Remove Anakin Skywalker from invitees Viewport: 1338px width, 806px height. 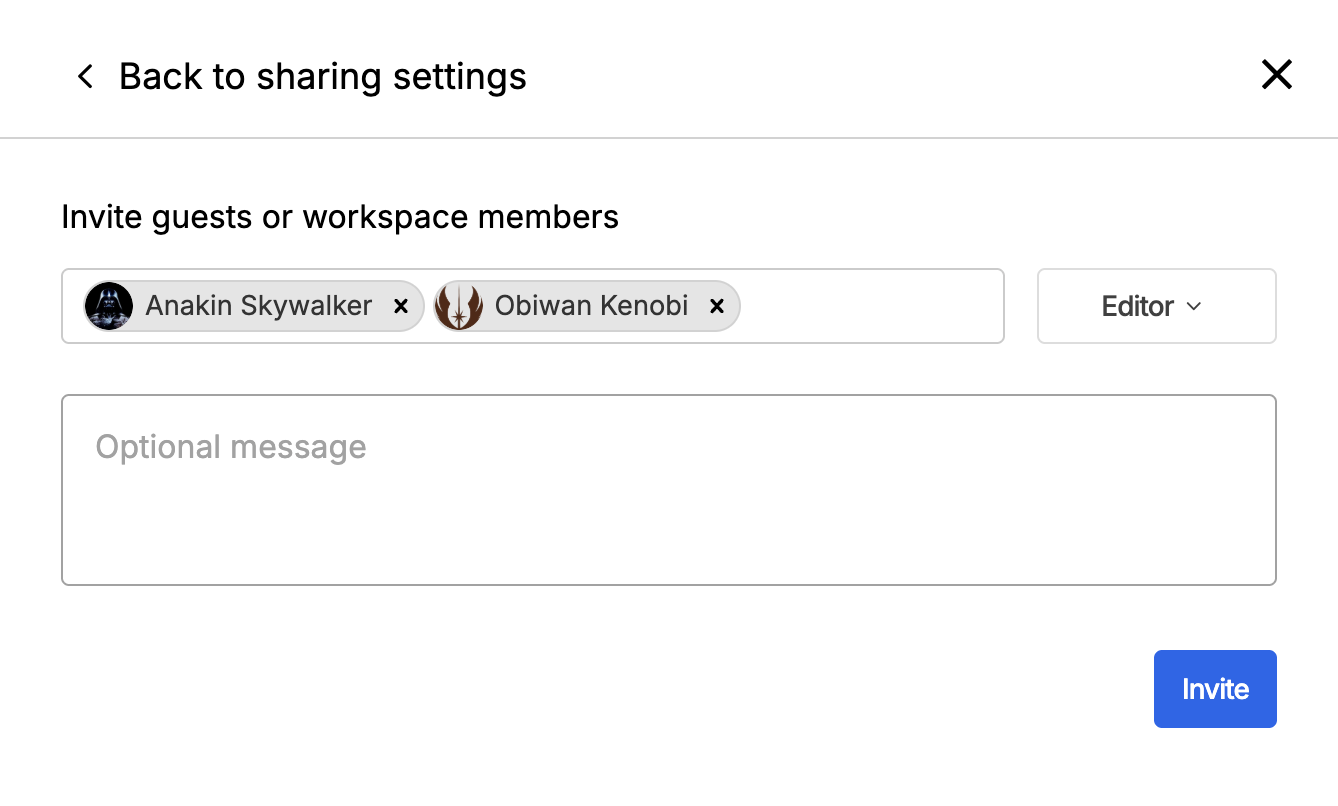pyautogui.click(x=401, y=306)
